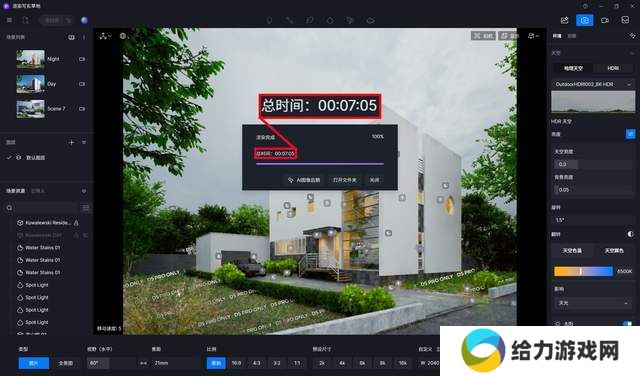Open the first environment tab in right panel
This screenshot has height=376, width=640.
(557, 36)
